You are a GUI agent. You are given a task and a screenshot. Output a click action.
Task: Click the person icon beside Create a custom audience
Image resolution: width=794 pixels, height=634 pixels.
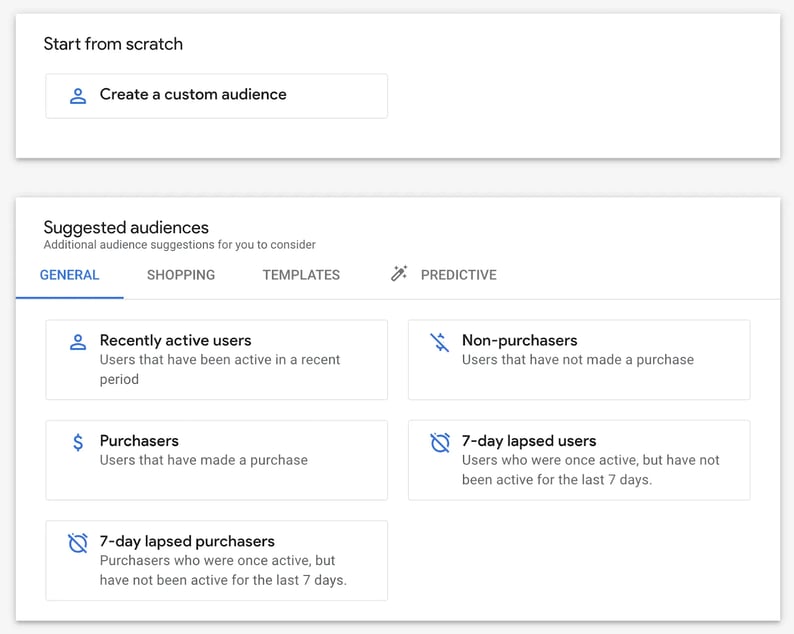[x=77, y=96]
